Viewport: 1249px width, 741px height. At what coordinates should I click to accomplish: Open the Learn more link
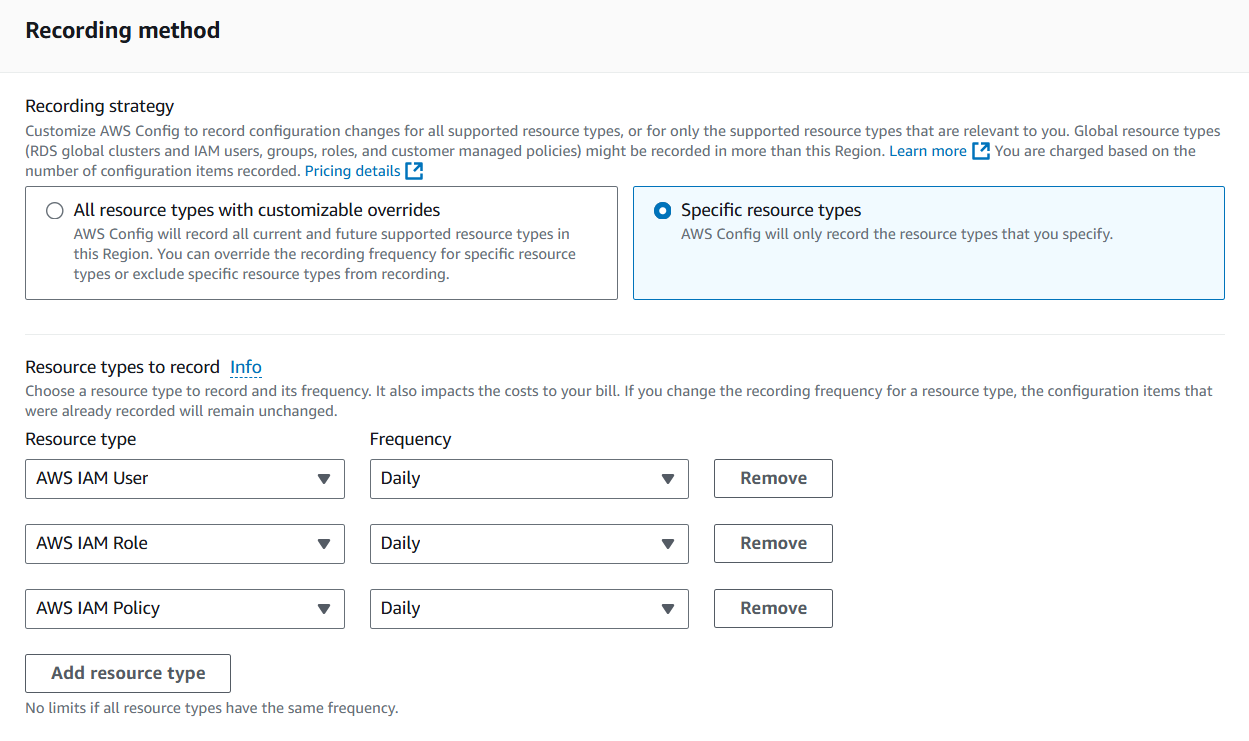[x=927, y=151]
